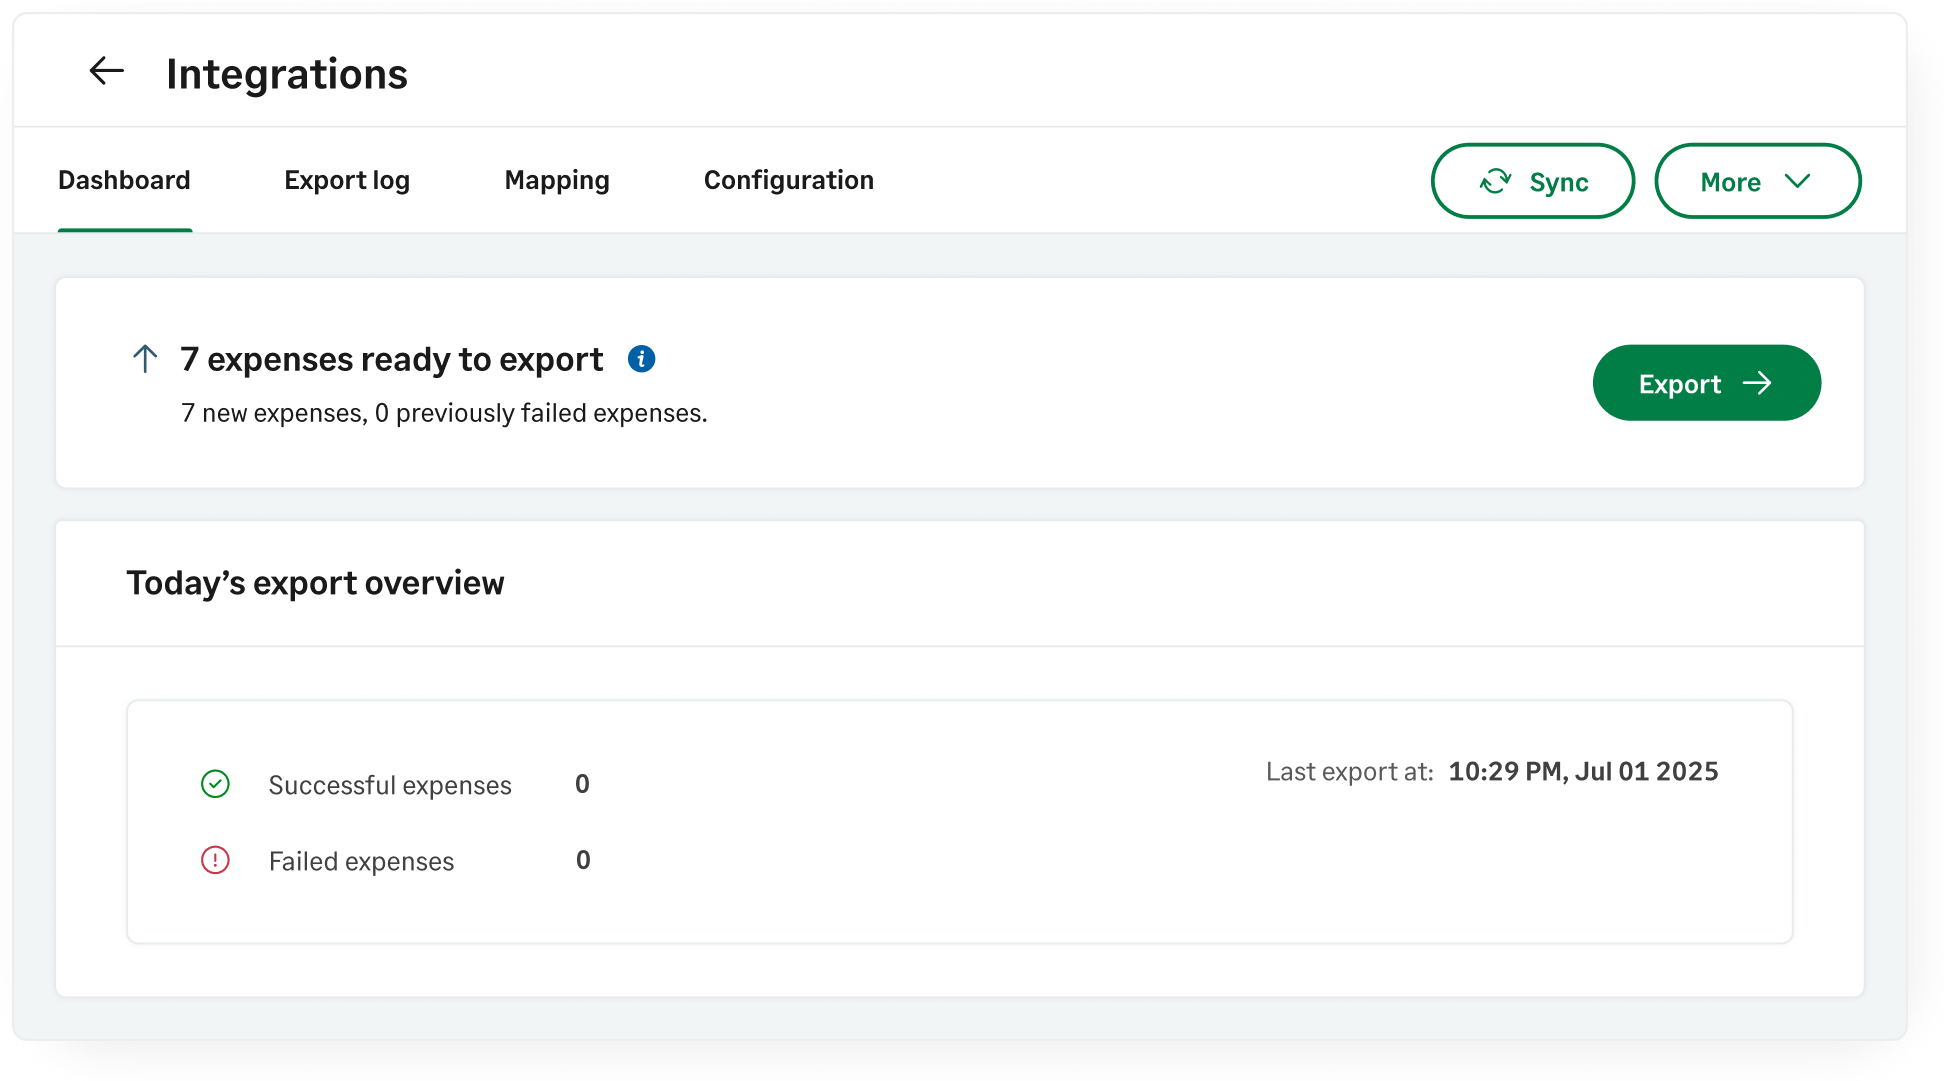Image resolution: width=1944 pixels, height=1081 pixels.
Task: Click the circular sync arrows icon
Action: (x=1495, y=181)
